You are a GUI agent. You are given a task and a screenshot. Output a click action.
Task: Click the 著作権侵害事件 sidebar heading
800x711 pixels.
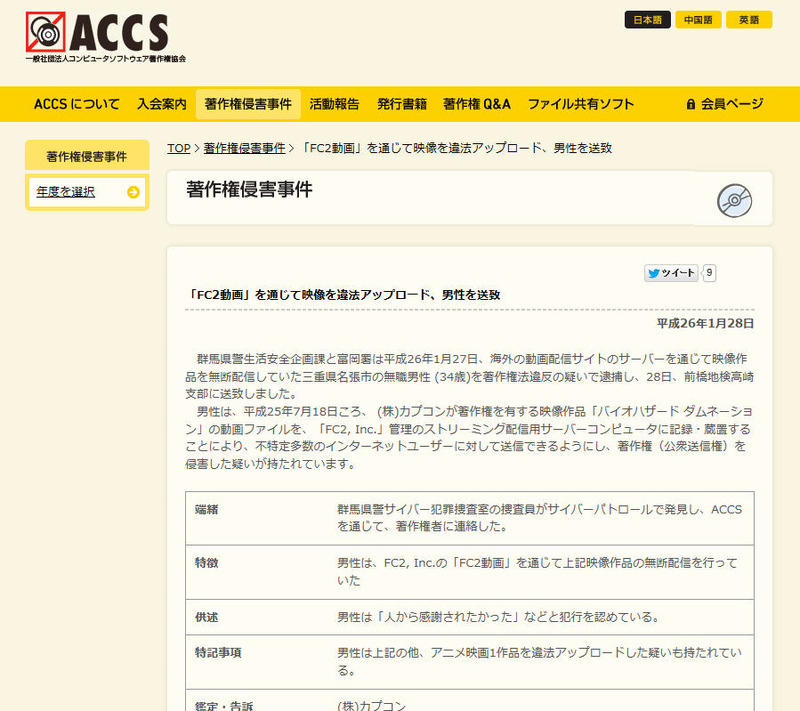[87, 157]
